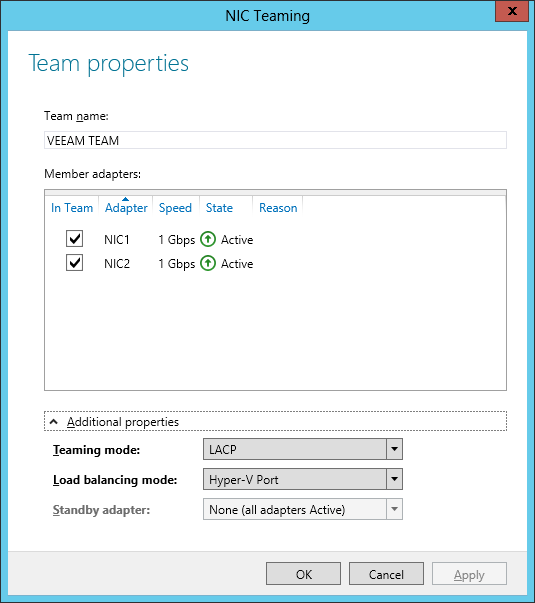Viewport: 535px width, 603px height.
Task: Select the NIC1 adapter name
Action: pyautogui.click(x=117, y=240)
